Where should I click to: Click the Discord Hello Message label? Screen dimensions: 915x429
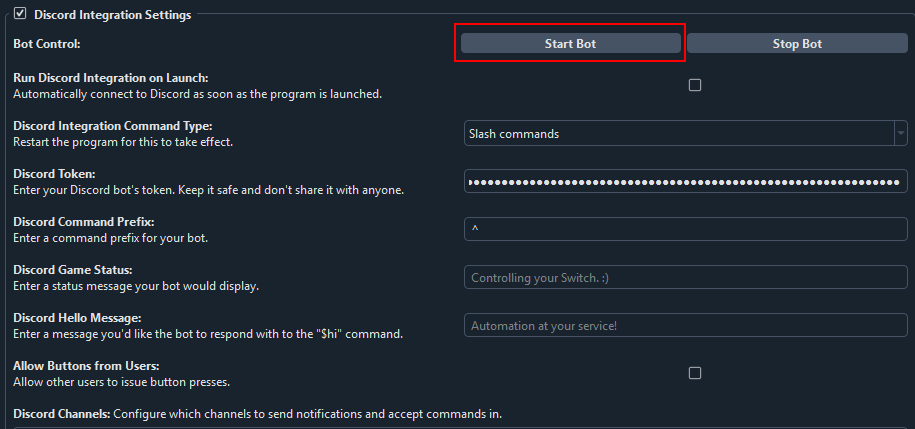(x=76, y=318)
